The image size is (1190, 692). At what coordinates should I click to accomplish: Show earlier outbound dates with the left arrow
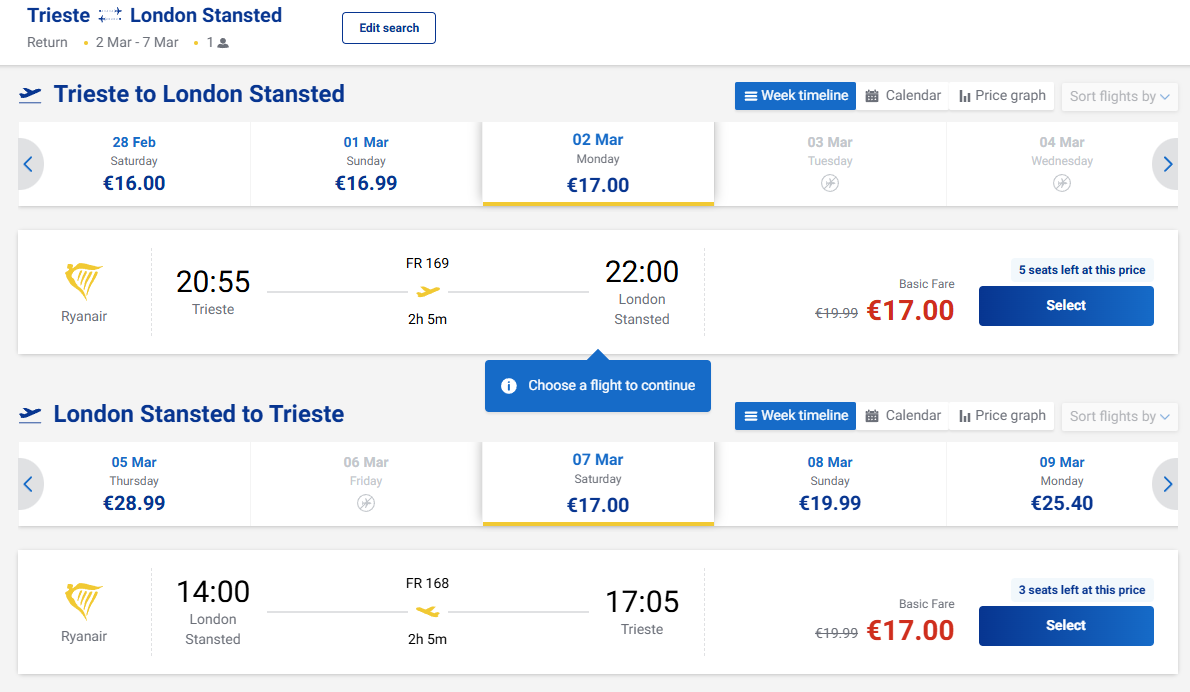point(28,164)
